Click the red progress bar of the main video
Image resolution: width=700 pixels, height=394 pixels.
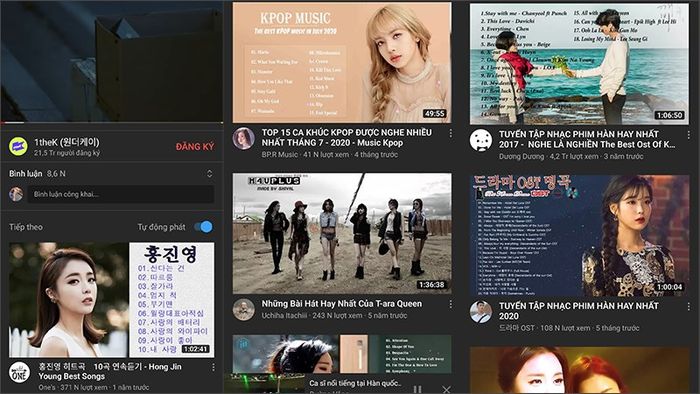[112, 122]
